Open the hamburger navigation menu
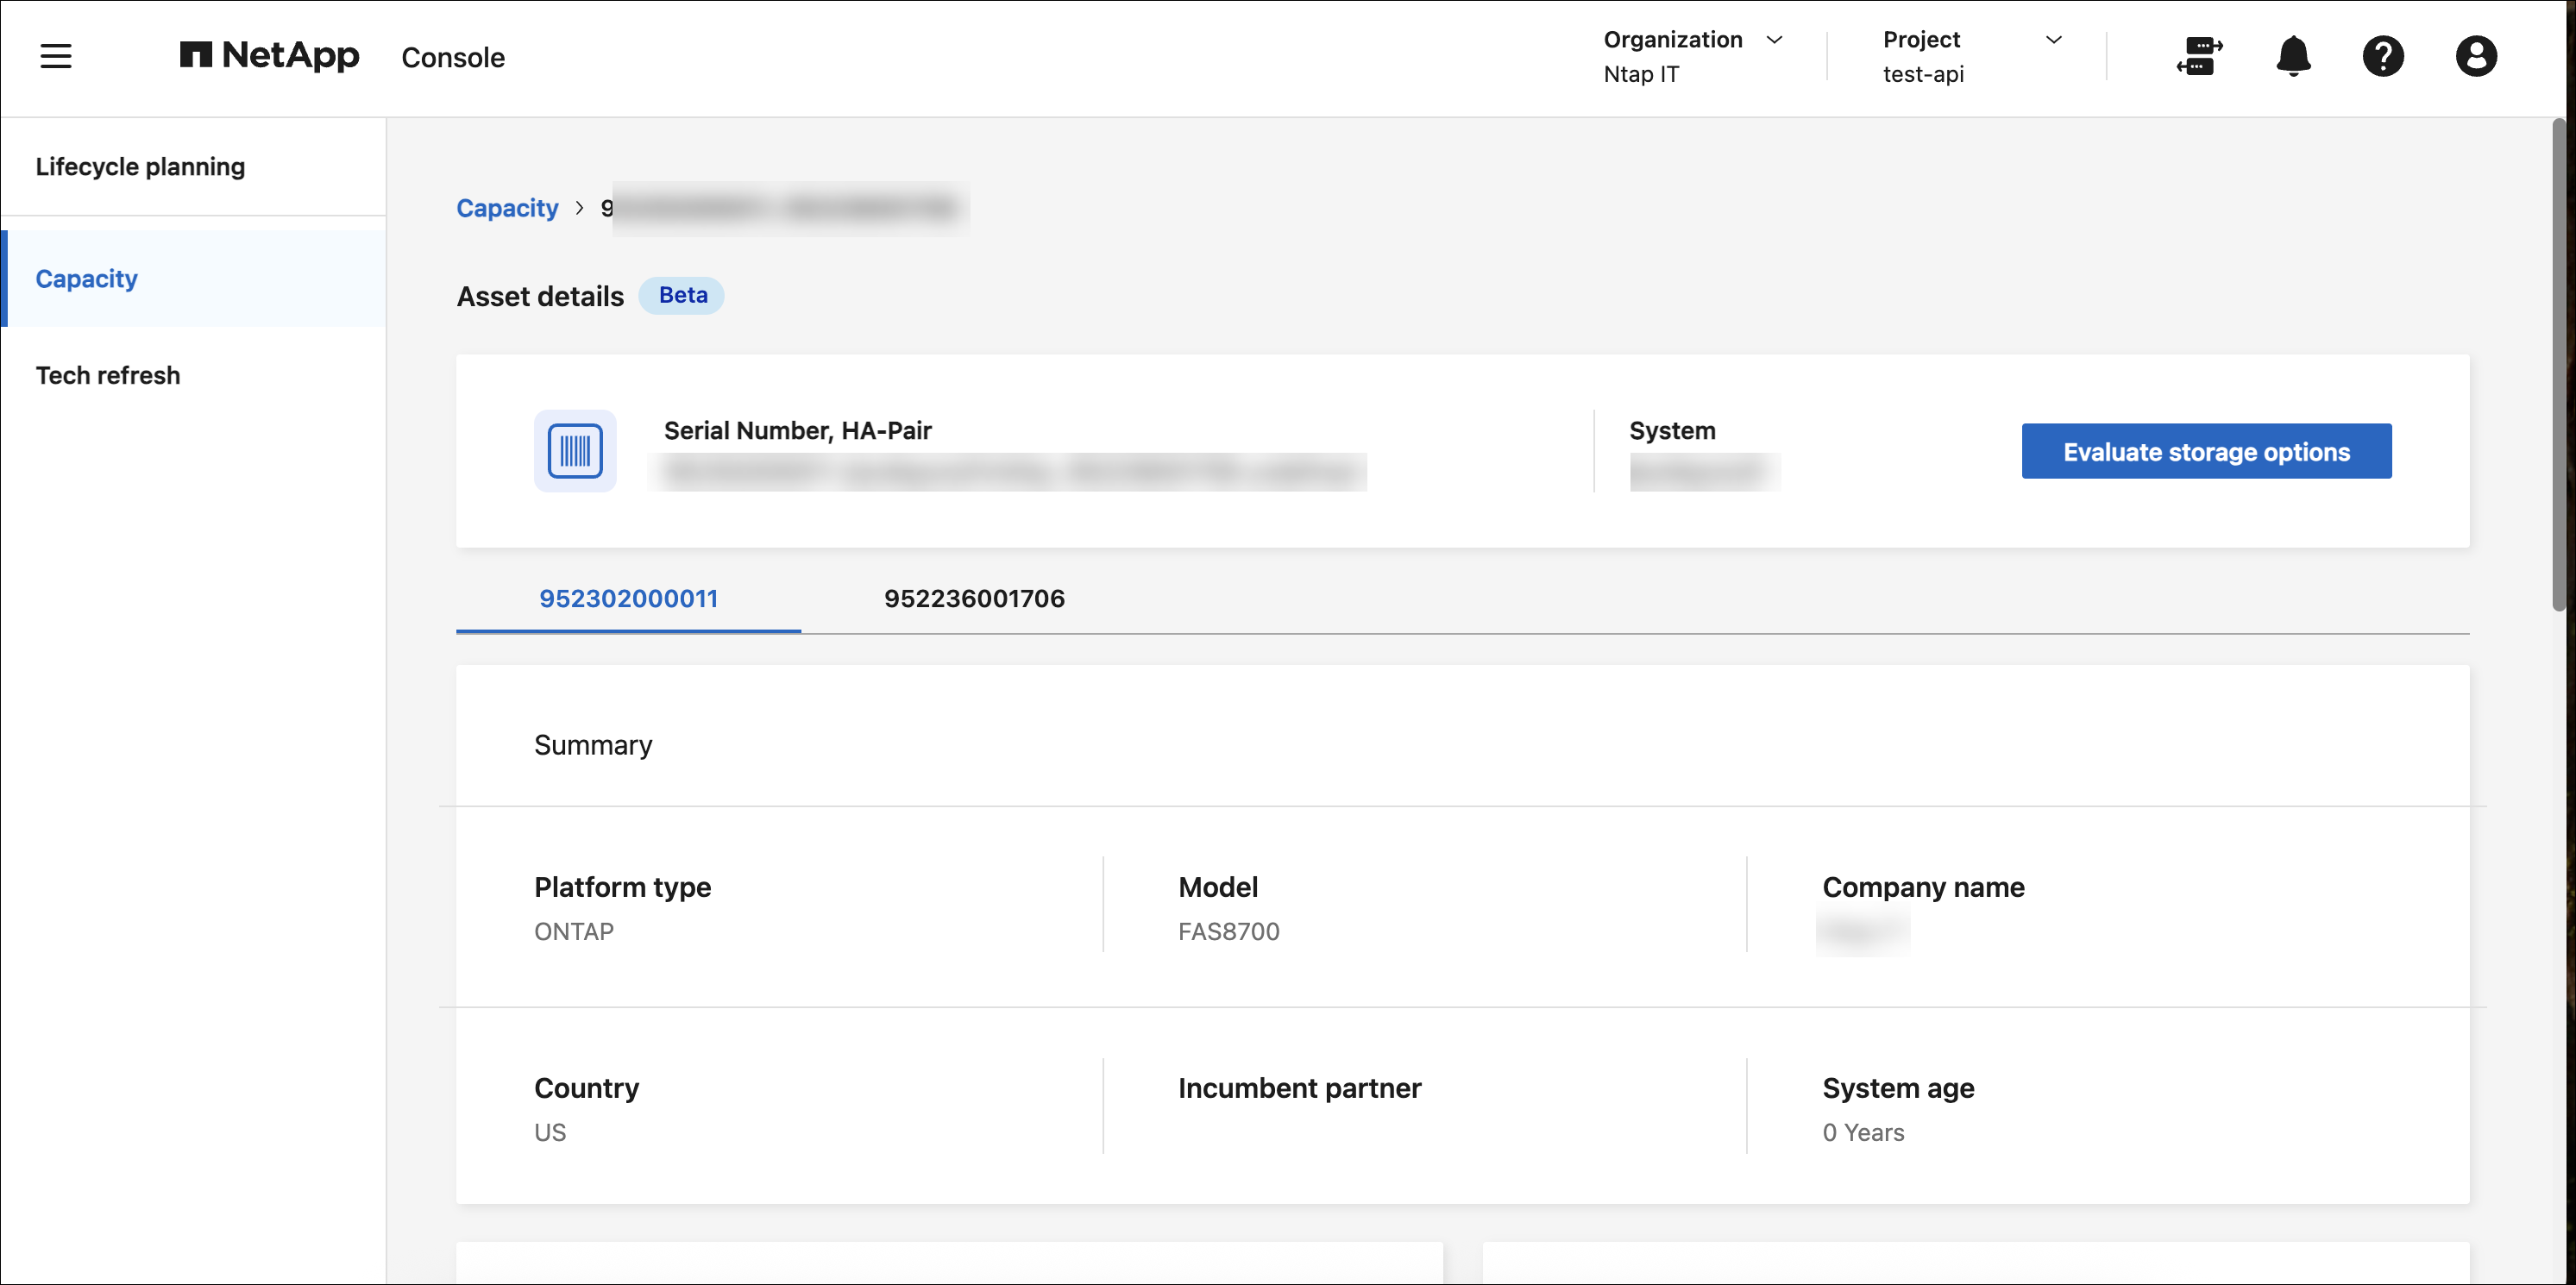2576x1285 pixels. pos(56,56)
